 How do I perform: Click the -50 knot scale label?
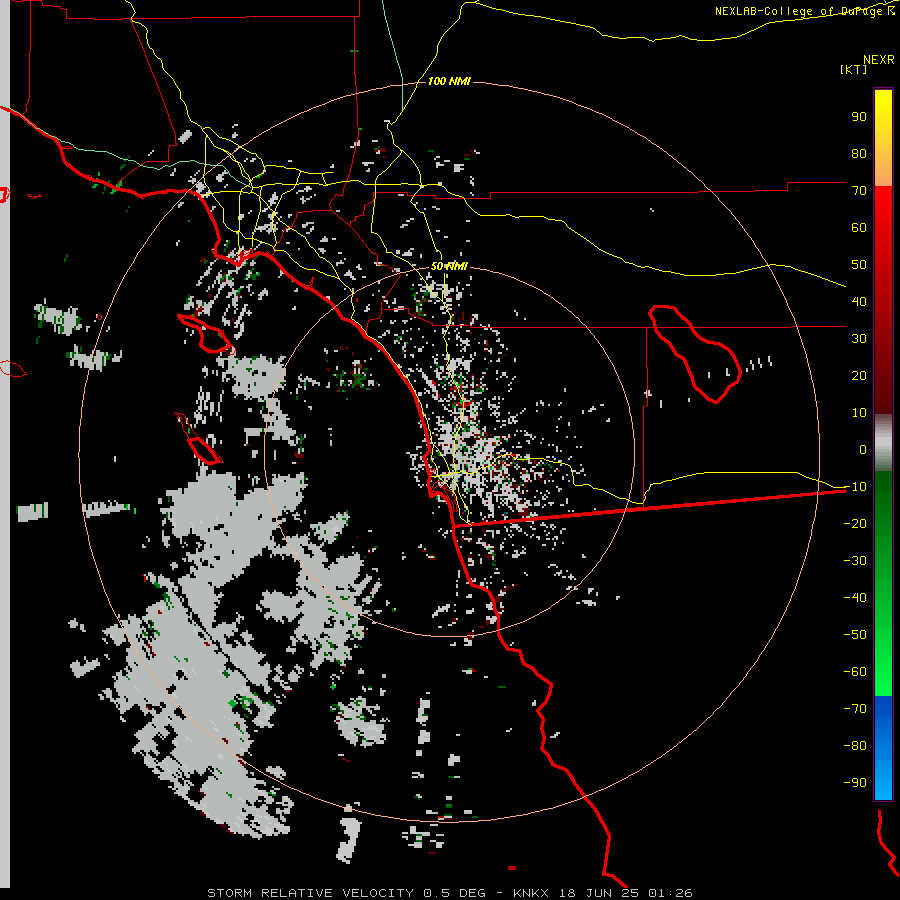[x=855, y=635]
